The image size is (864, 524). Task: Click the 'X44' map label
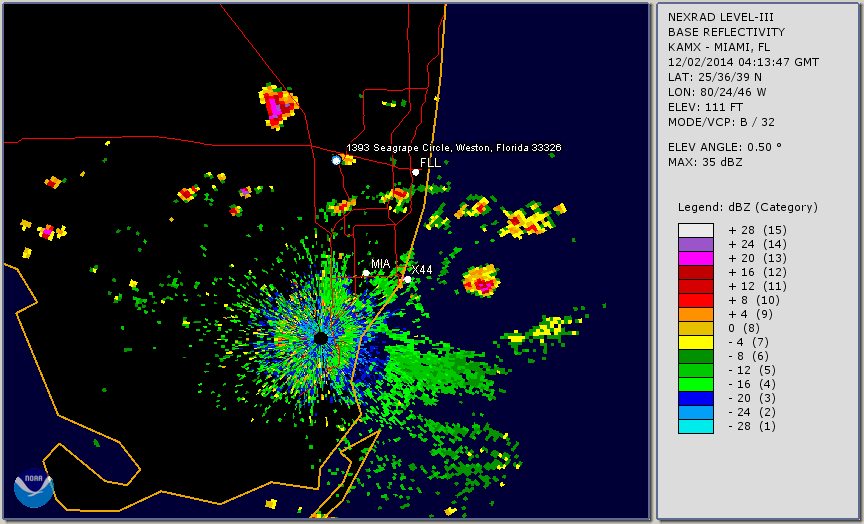422,270
